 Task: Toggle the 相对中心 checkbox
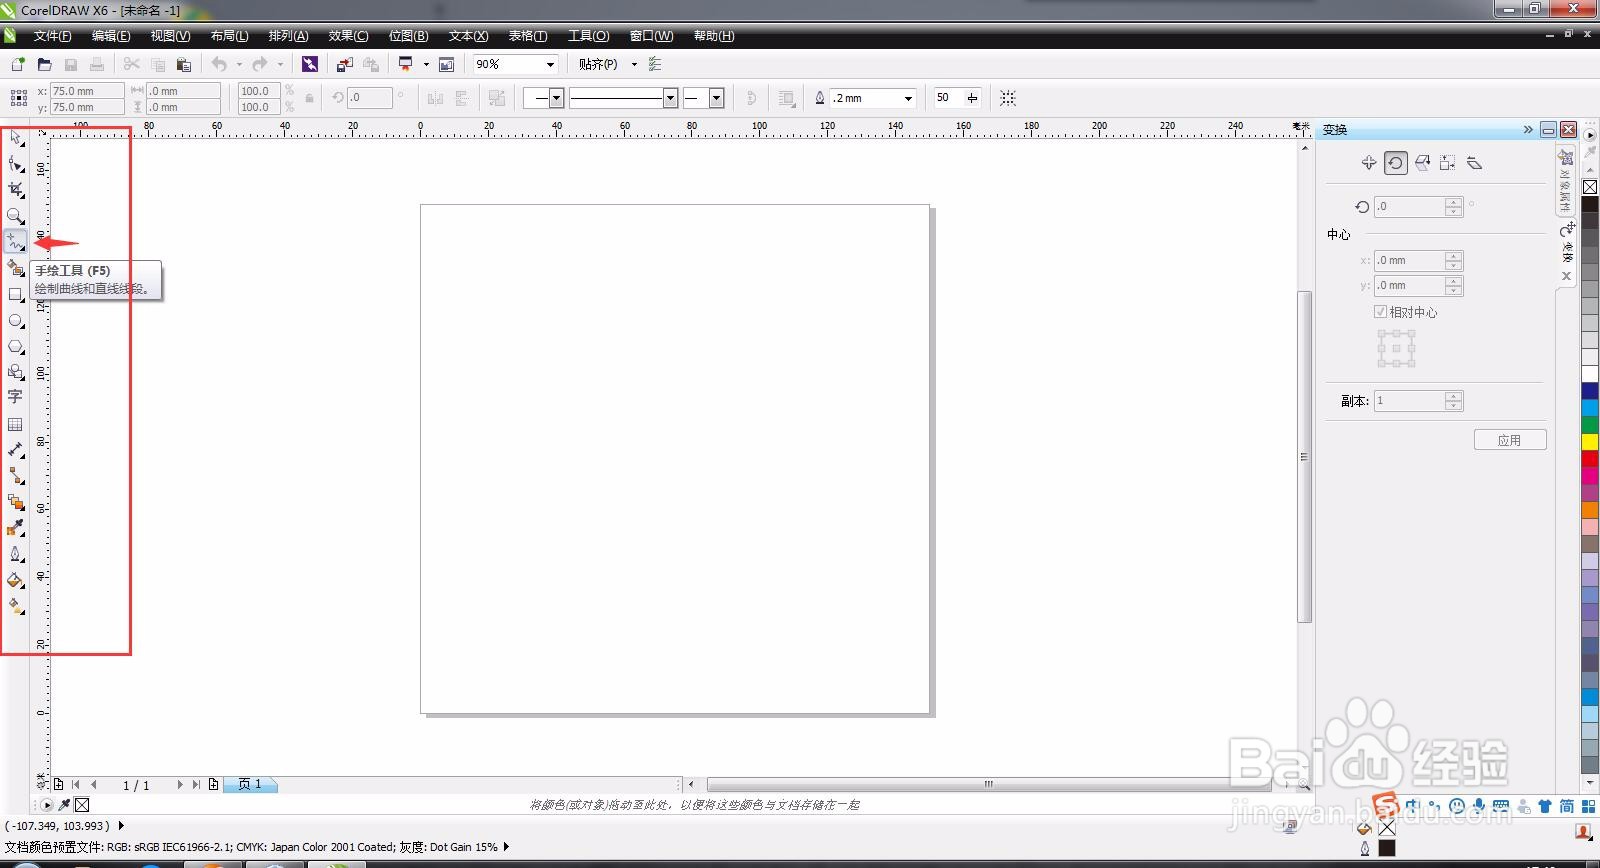1380,312
